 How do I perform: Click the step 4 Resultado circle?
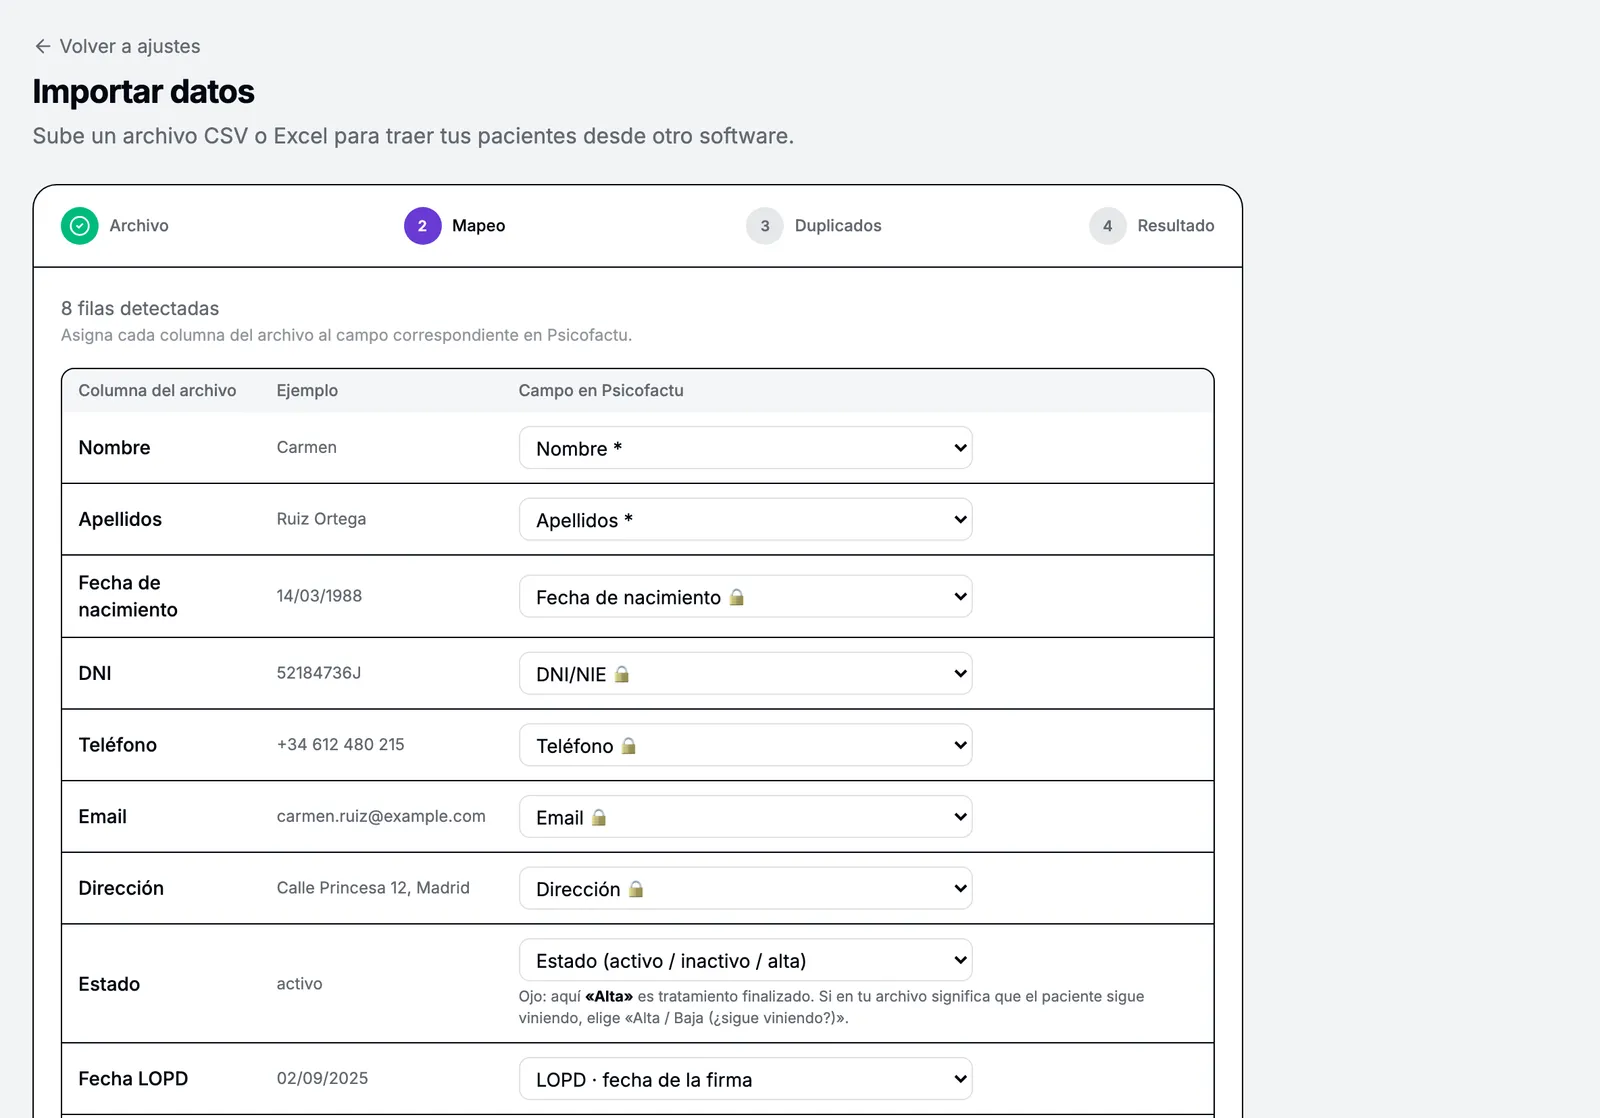[1107, 226]
